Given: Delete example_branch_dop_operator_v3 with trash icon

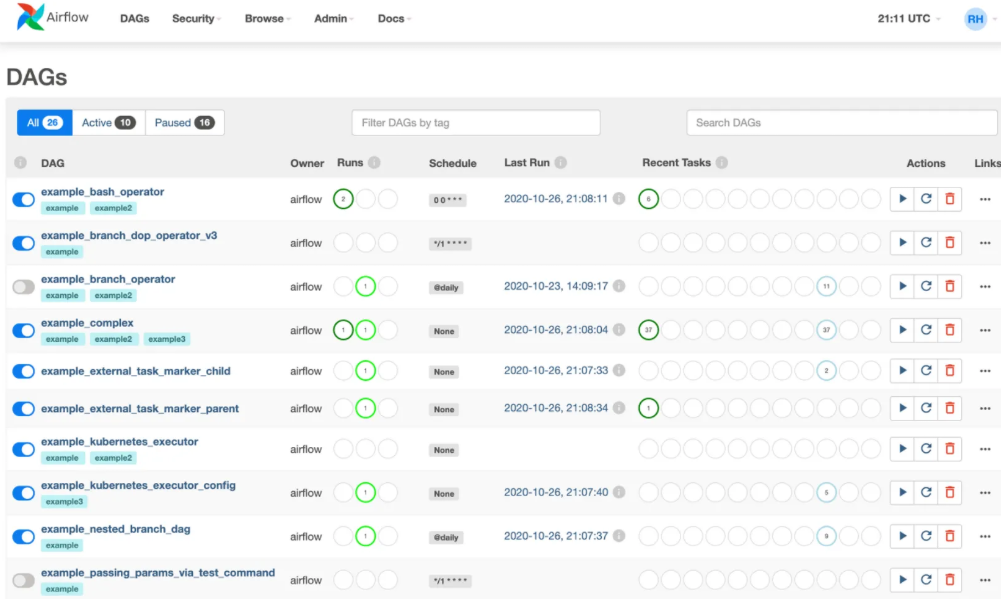Looking at the screenshot, I should (949, 243).
